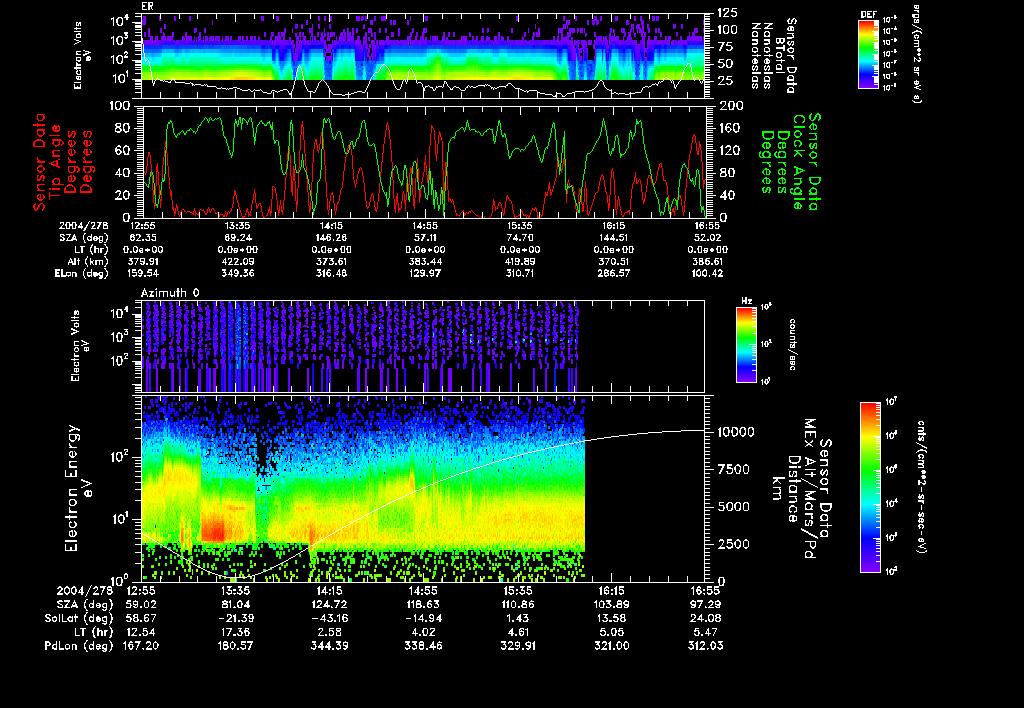Image resolution: width=1024 pixels, height=708 pixels.
Task: Click SZA value 146.26
Action: [330, 238]
